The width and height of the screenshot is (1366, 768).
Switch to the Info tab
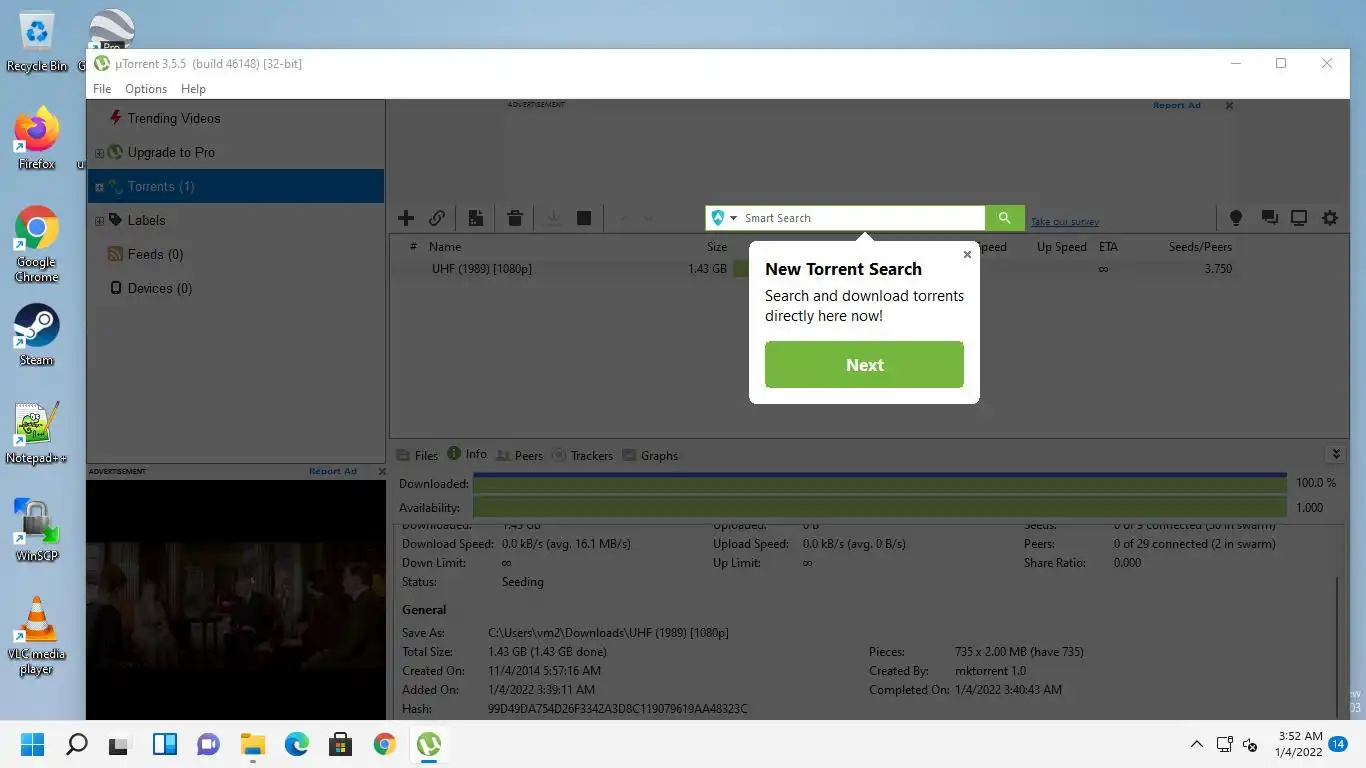coord(467,454)
